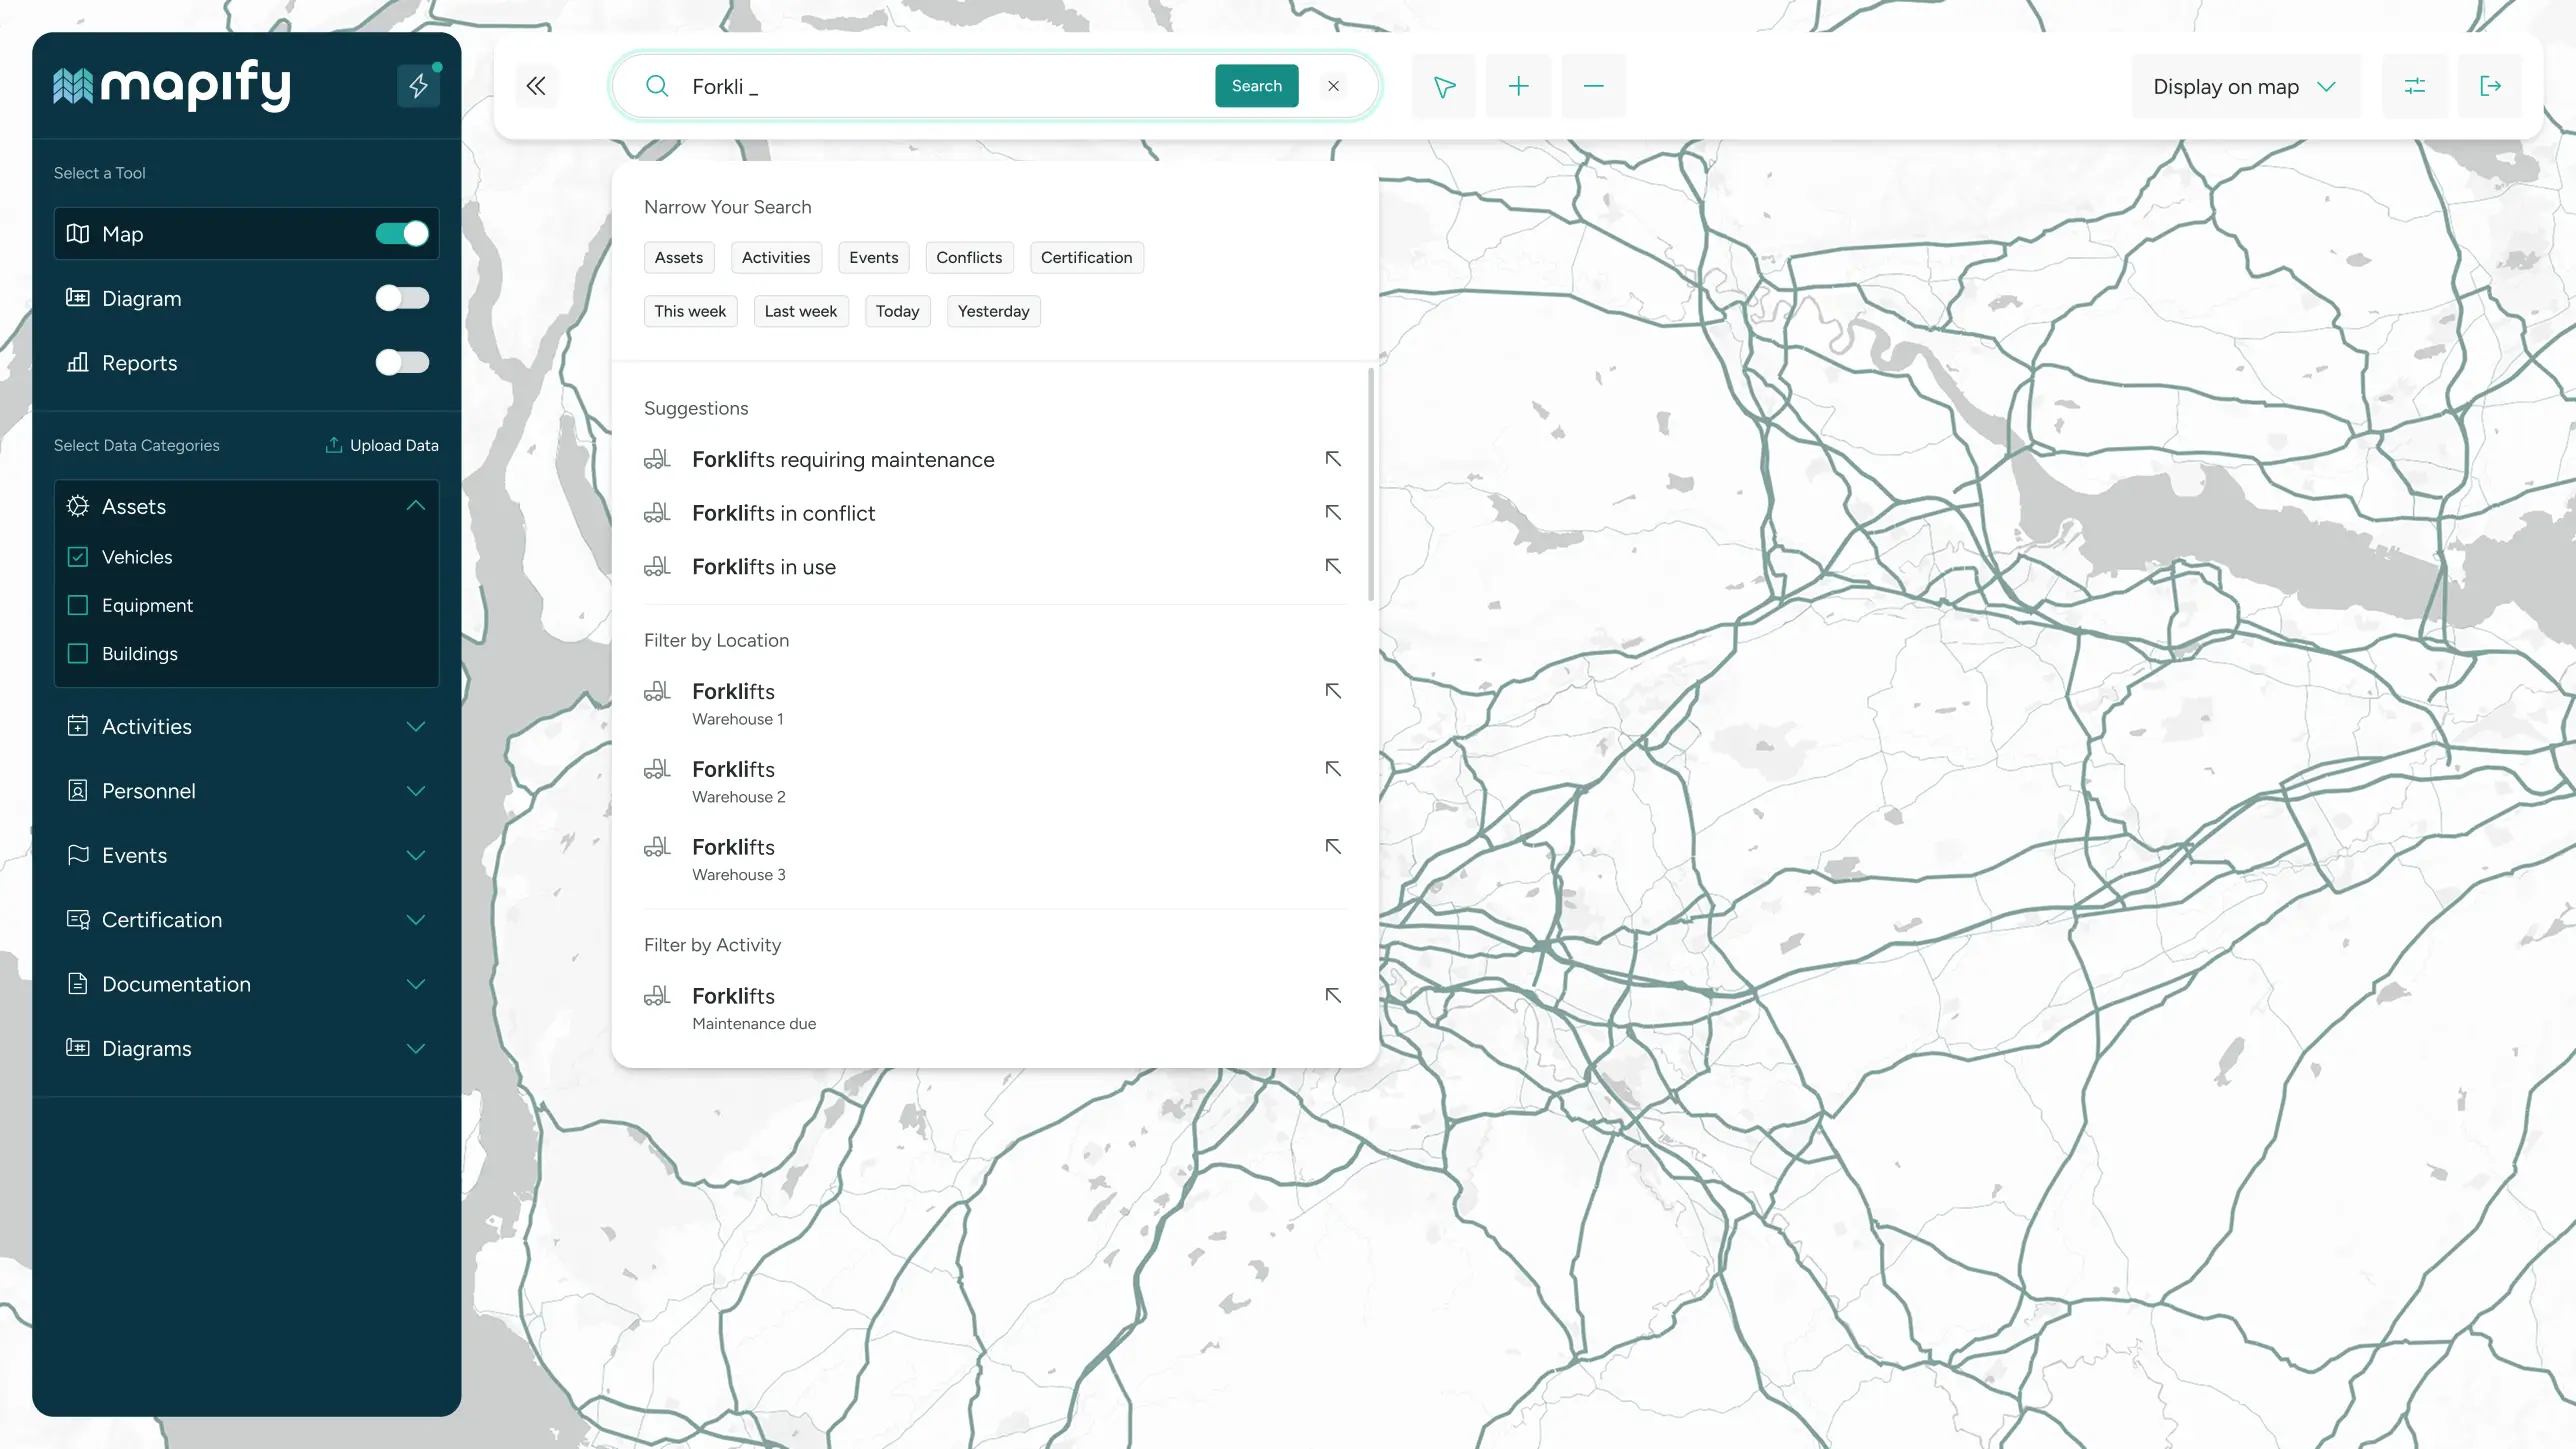Zoom out using the minus icon

tap(1592, 86)
